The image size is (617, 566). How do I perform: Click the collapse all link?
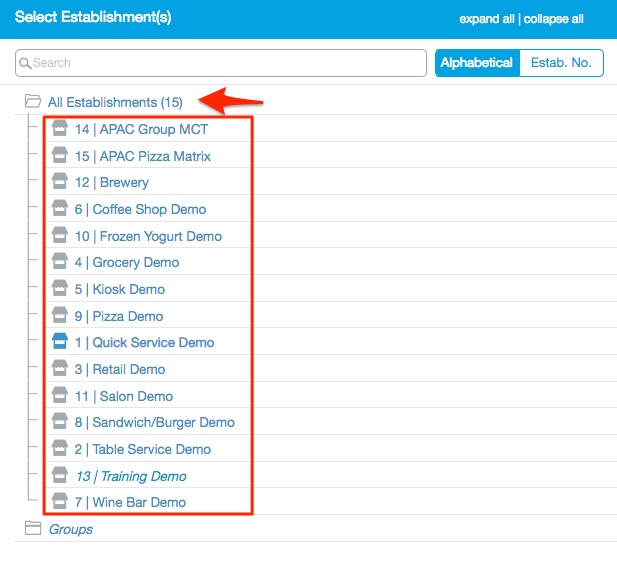(x=554, y=19)
